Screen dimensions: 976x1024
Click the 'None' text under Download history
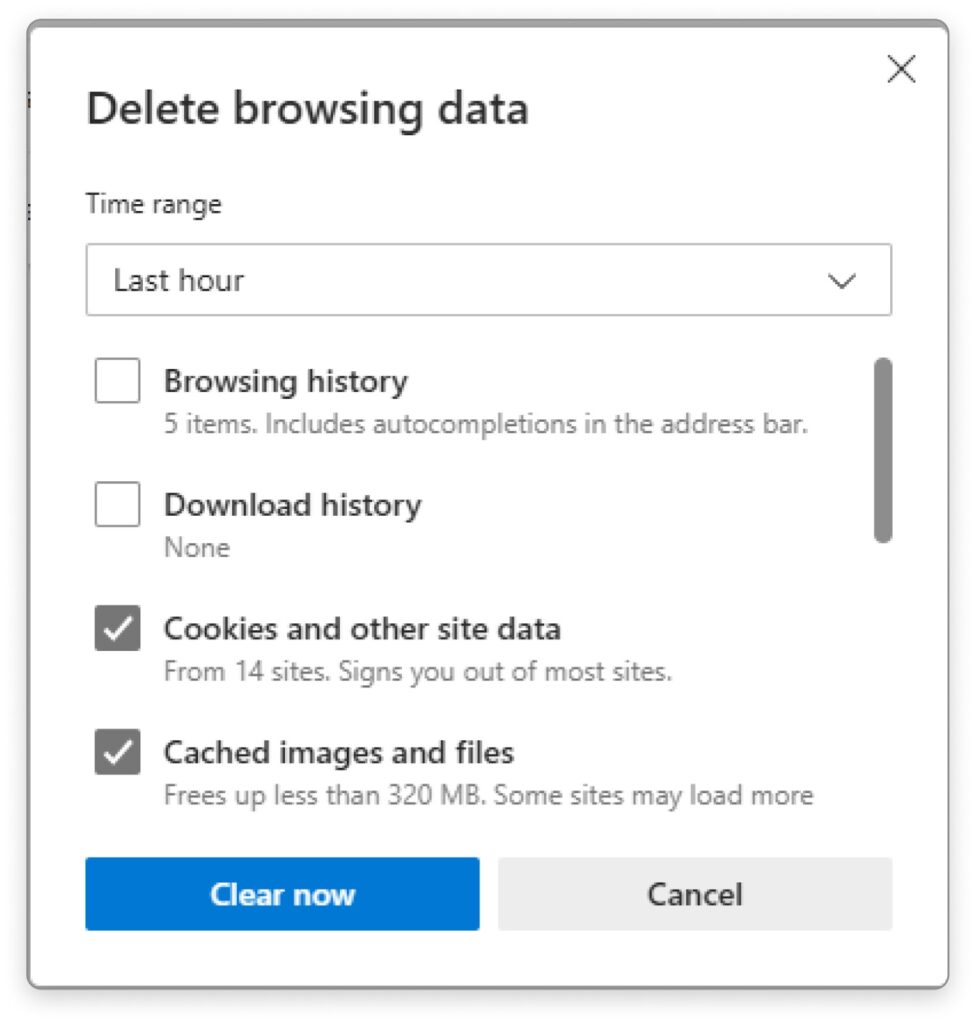coord(197,548)
